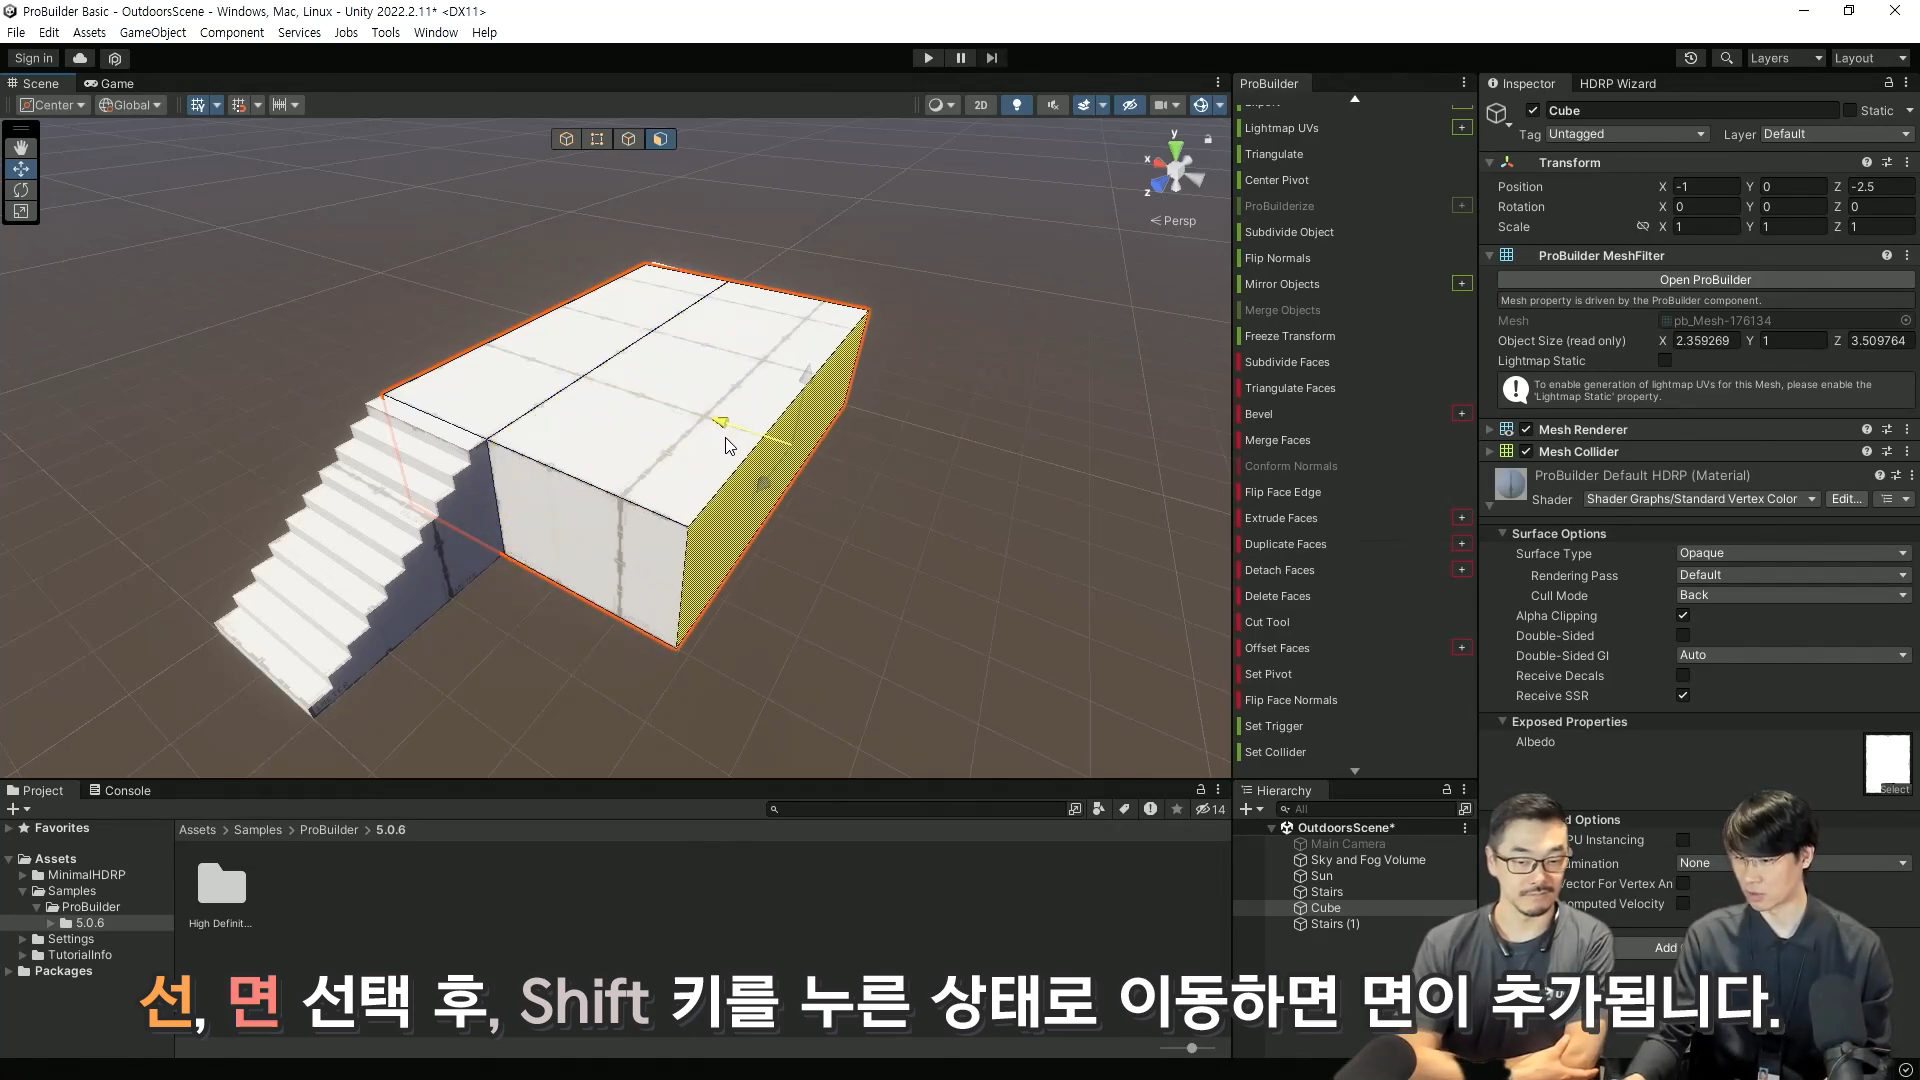The width and height of the screenshot is (1920, 1080).
Task: Toggle the 2D view button
Action: 980,105
